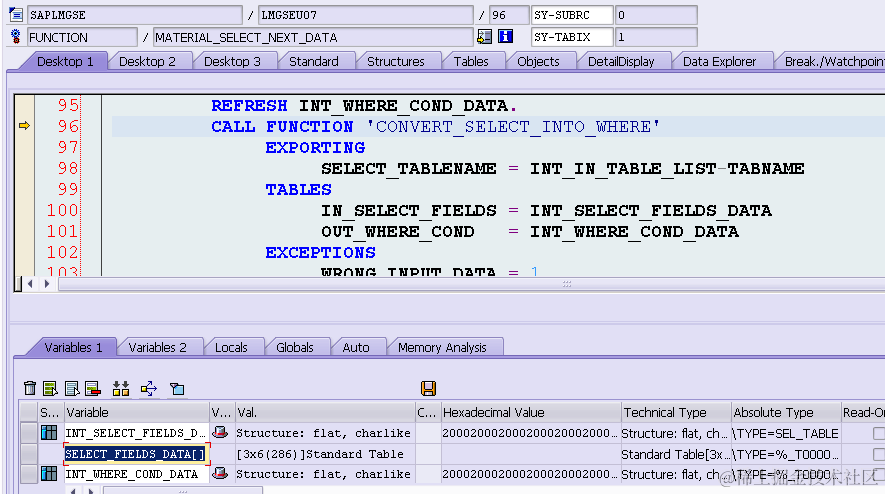Click the SY-SUBRC value field
The height and width of the screenshot is (494, 885).
coord(656,15)
